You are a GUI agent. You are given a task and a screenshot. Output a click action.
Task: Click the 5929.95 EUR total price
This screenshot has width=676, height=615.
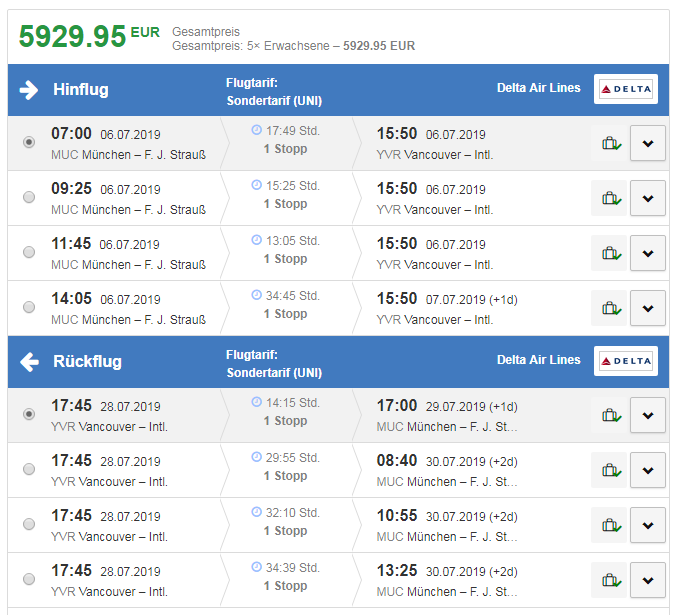(89, 36)
